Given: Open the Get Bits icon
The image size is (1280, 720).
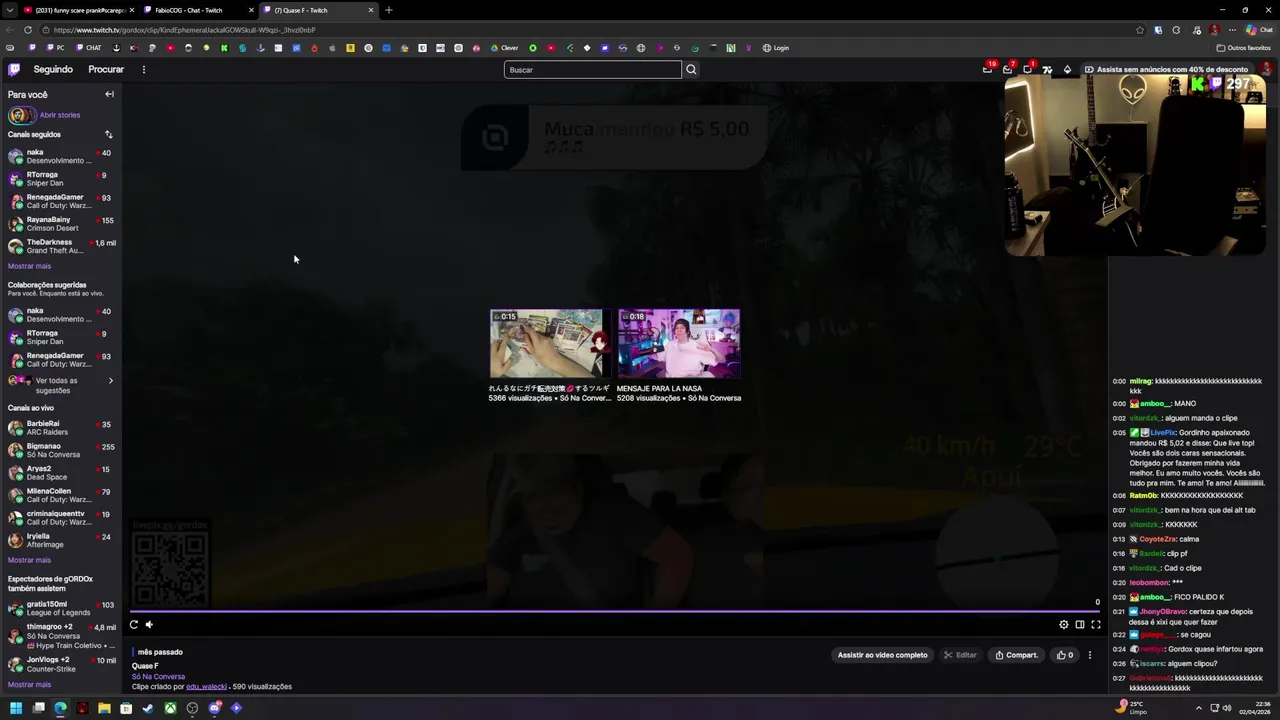Looking at the screenshot, I should (1067, 69).
